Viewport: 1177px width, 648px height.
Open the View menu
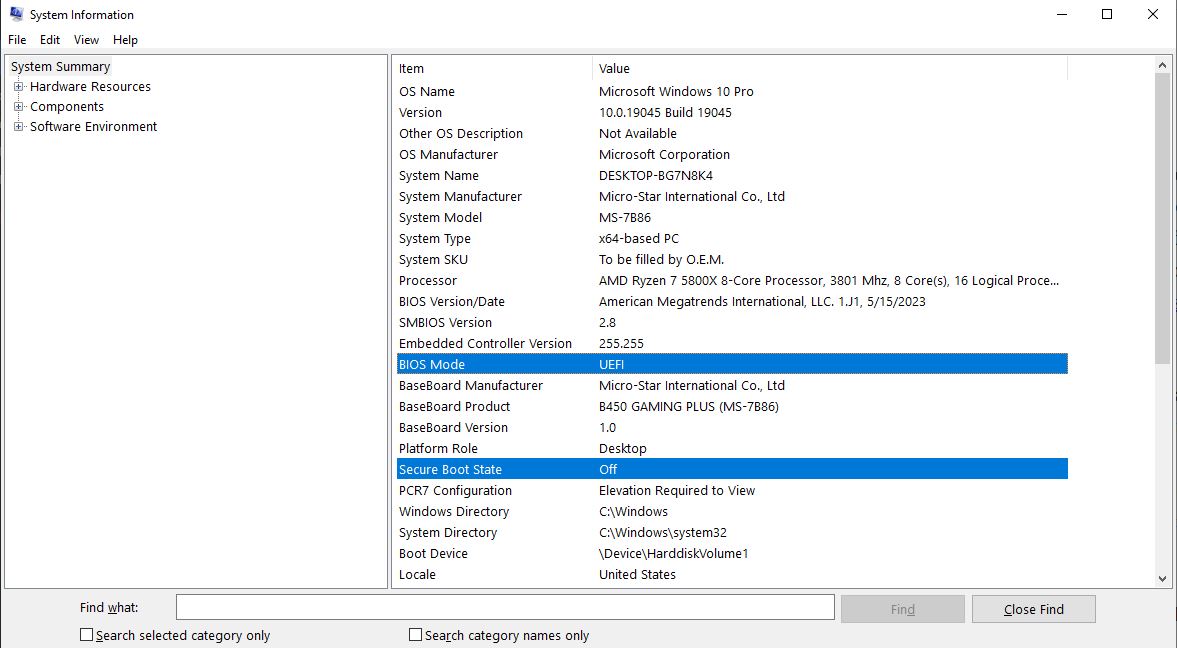[x=86, y=40]
